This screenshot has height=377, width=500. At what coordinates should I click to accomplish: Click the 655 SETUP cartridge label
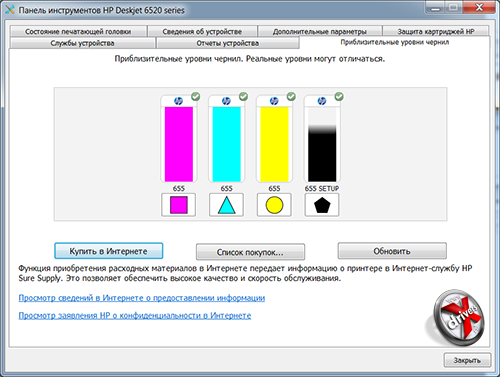point(322,189)
